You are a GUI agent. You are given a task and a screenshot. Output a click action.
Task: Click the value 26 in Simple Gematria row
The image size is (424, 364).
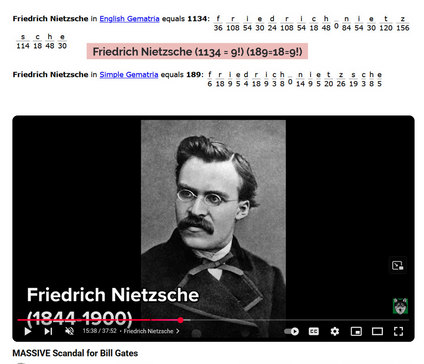pyautogui.click(x=341, y=84)
